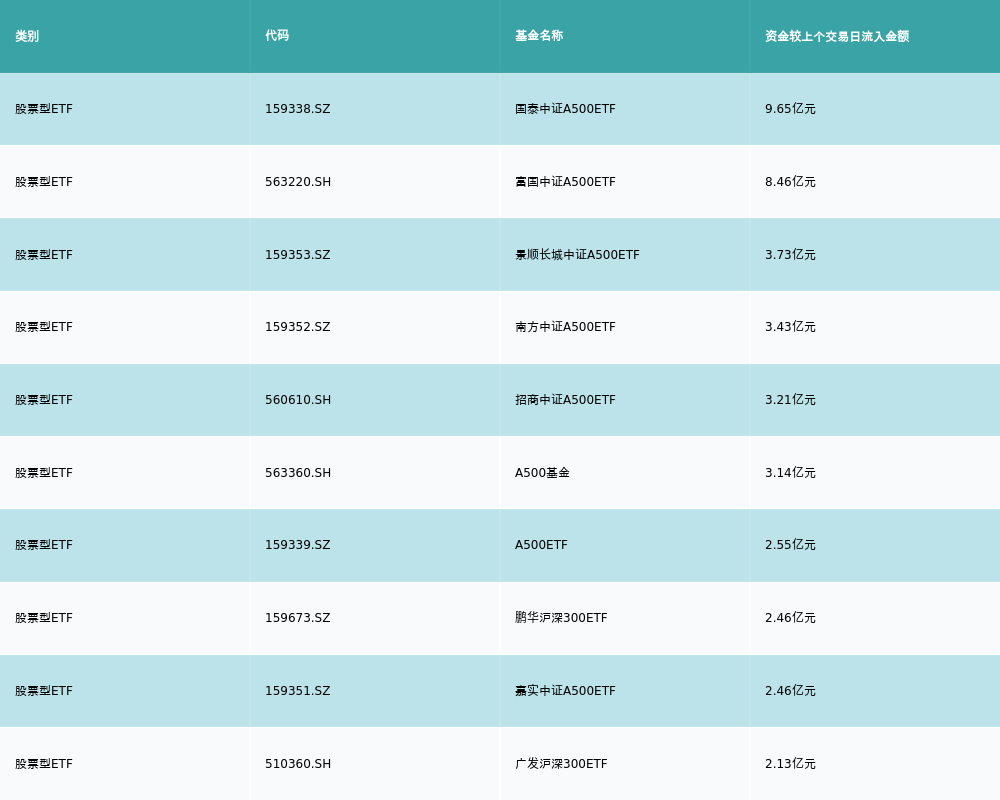1000x800 pixels.
Task: Select fund name 景顺长城中证A500ETF
Action: (577, 255)
